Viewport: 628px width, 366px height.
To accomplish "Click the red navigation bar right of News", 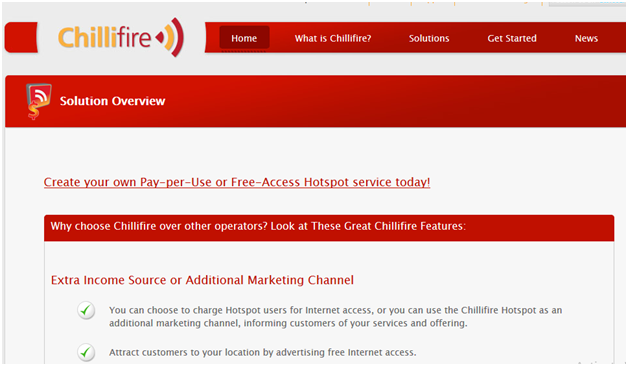I will [x=613, y=38].
